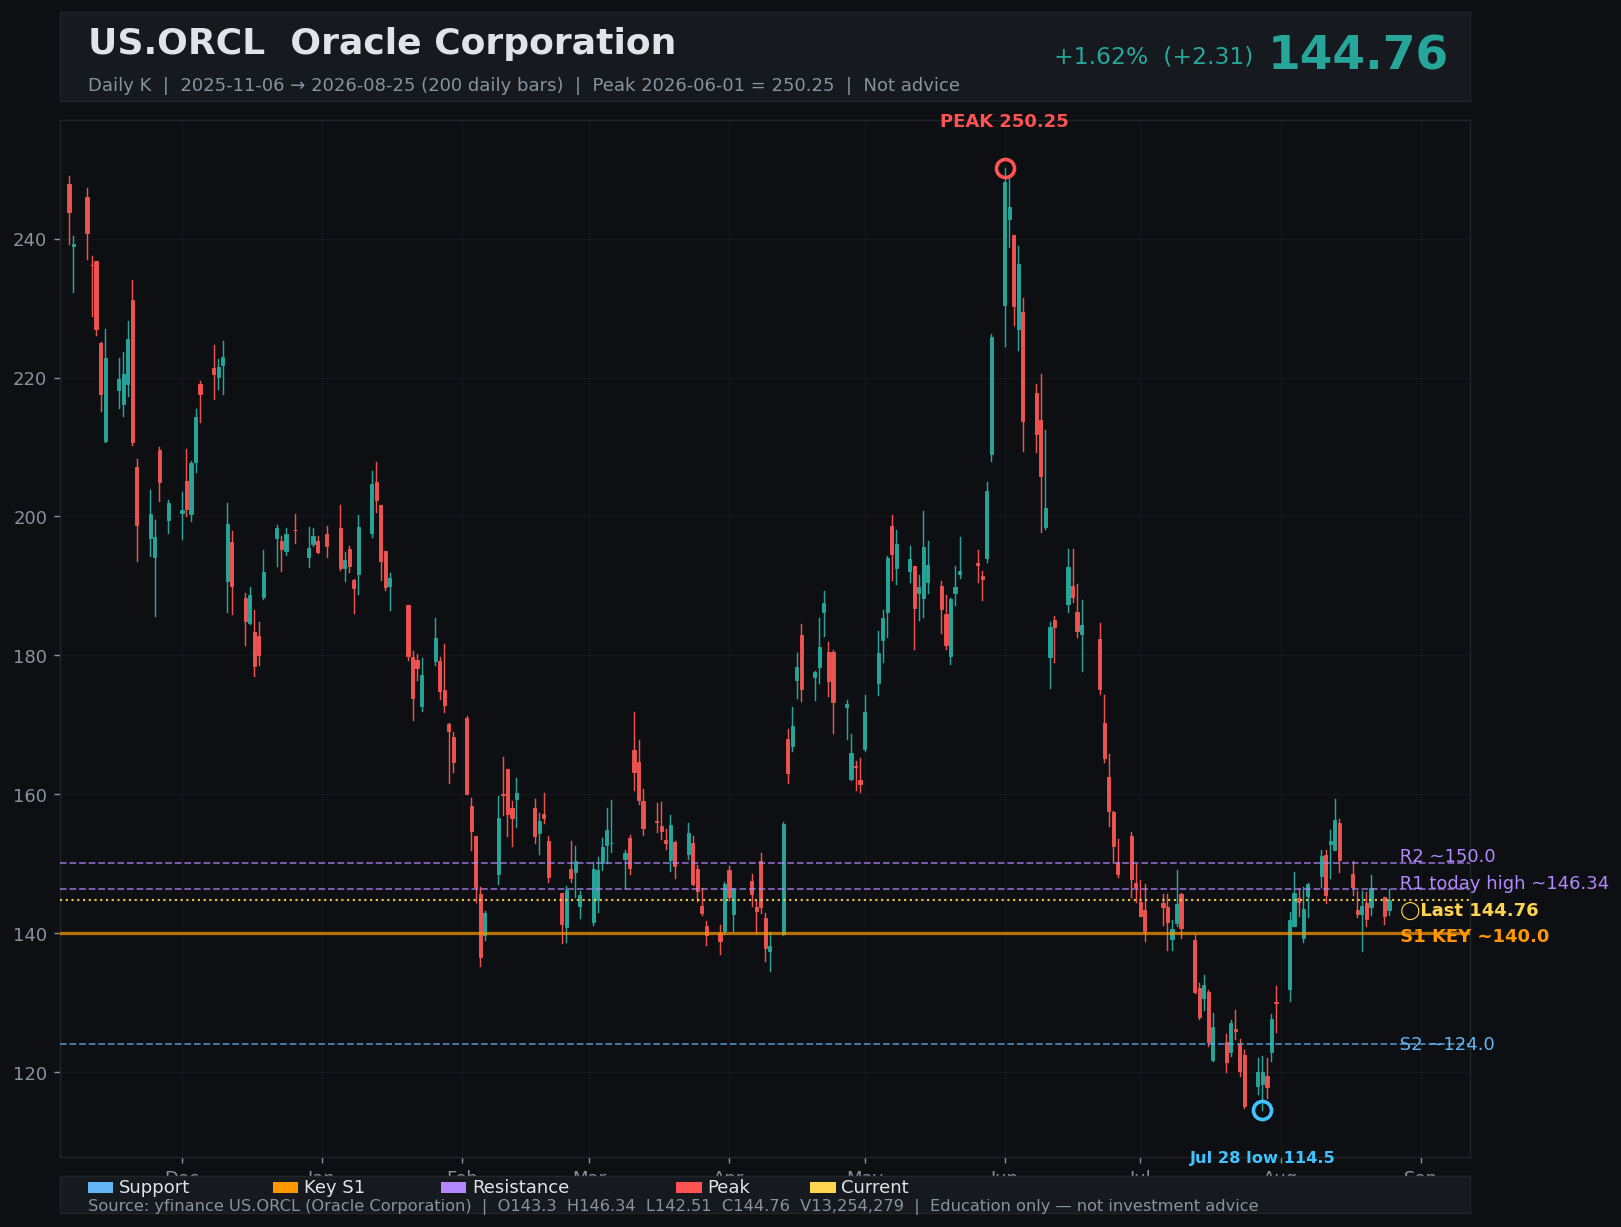The height and width of the screenshot is (1227, 1621).
Task: Click the 120 y-axis tick label
Action: (x=30, y=1073)
